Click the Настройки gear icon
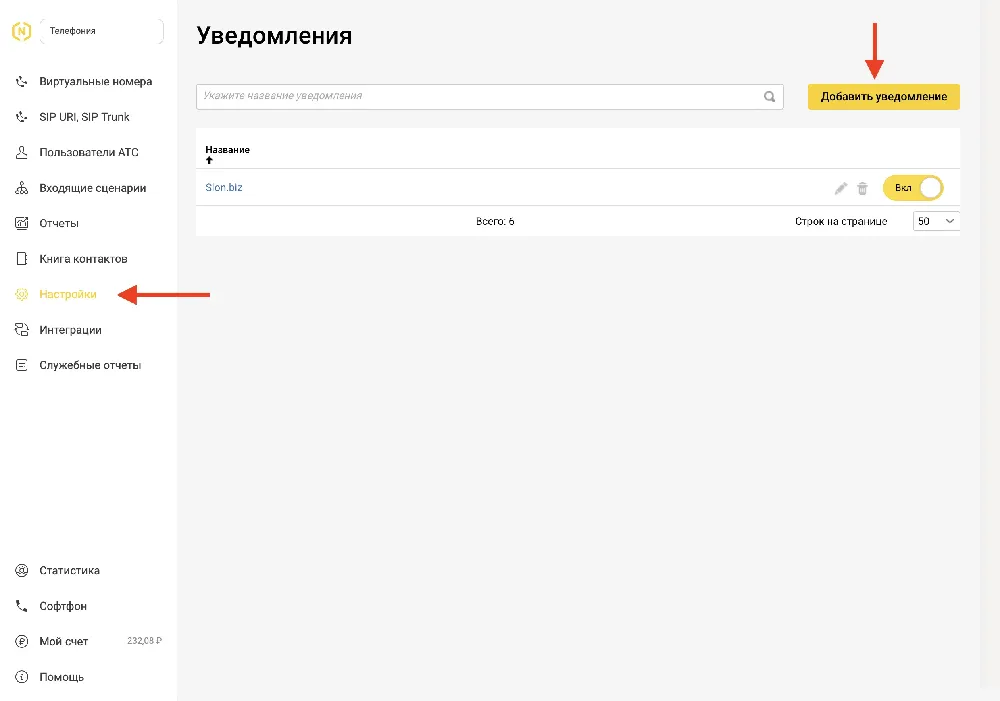The image size is (1000, 701). tap(22, 294)
